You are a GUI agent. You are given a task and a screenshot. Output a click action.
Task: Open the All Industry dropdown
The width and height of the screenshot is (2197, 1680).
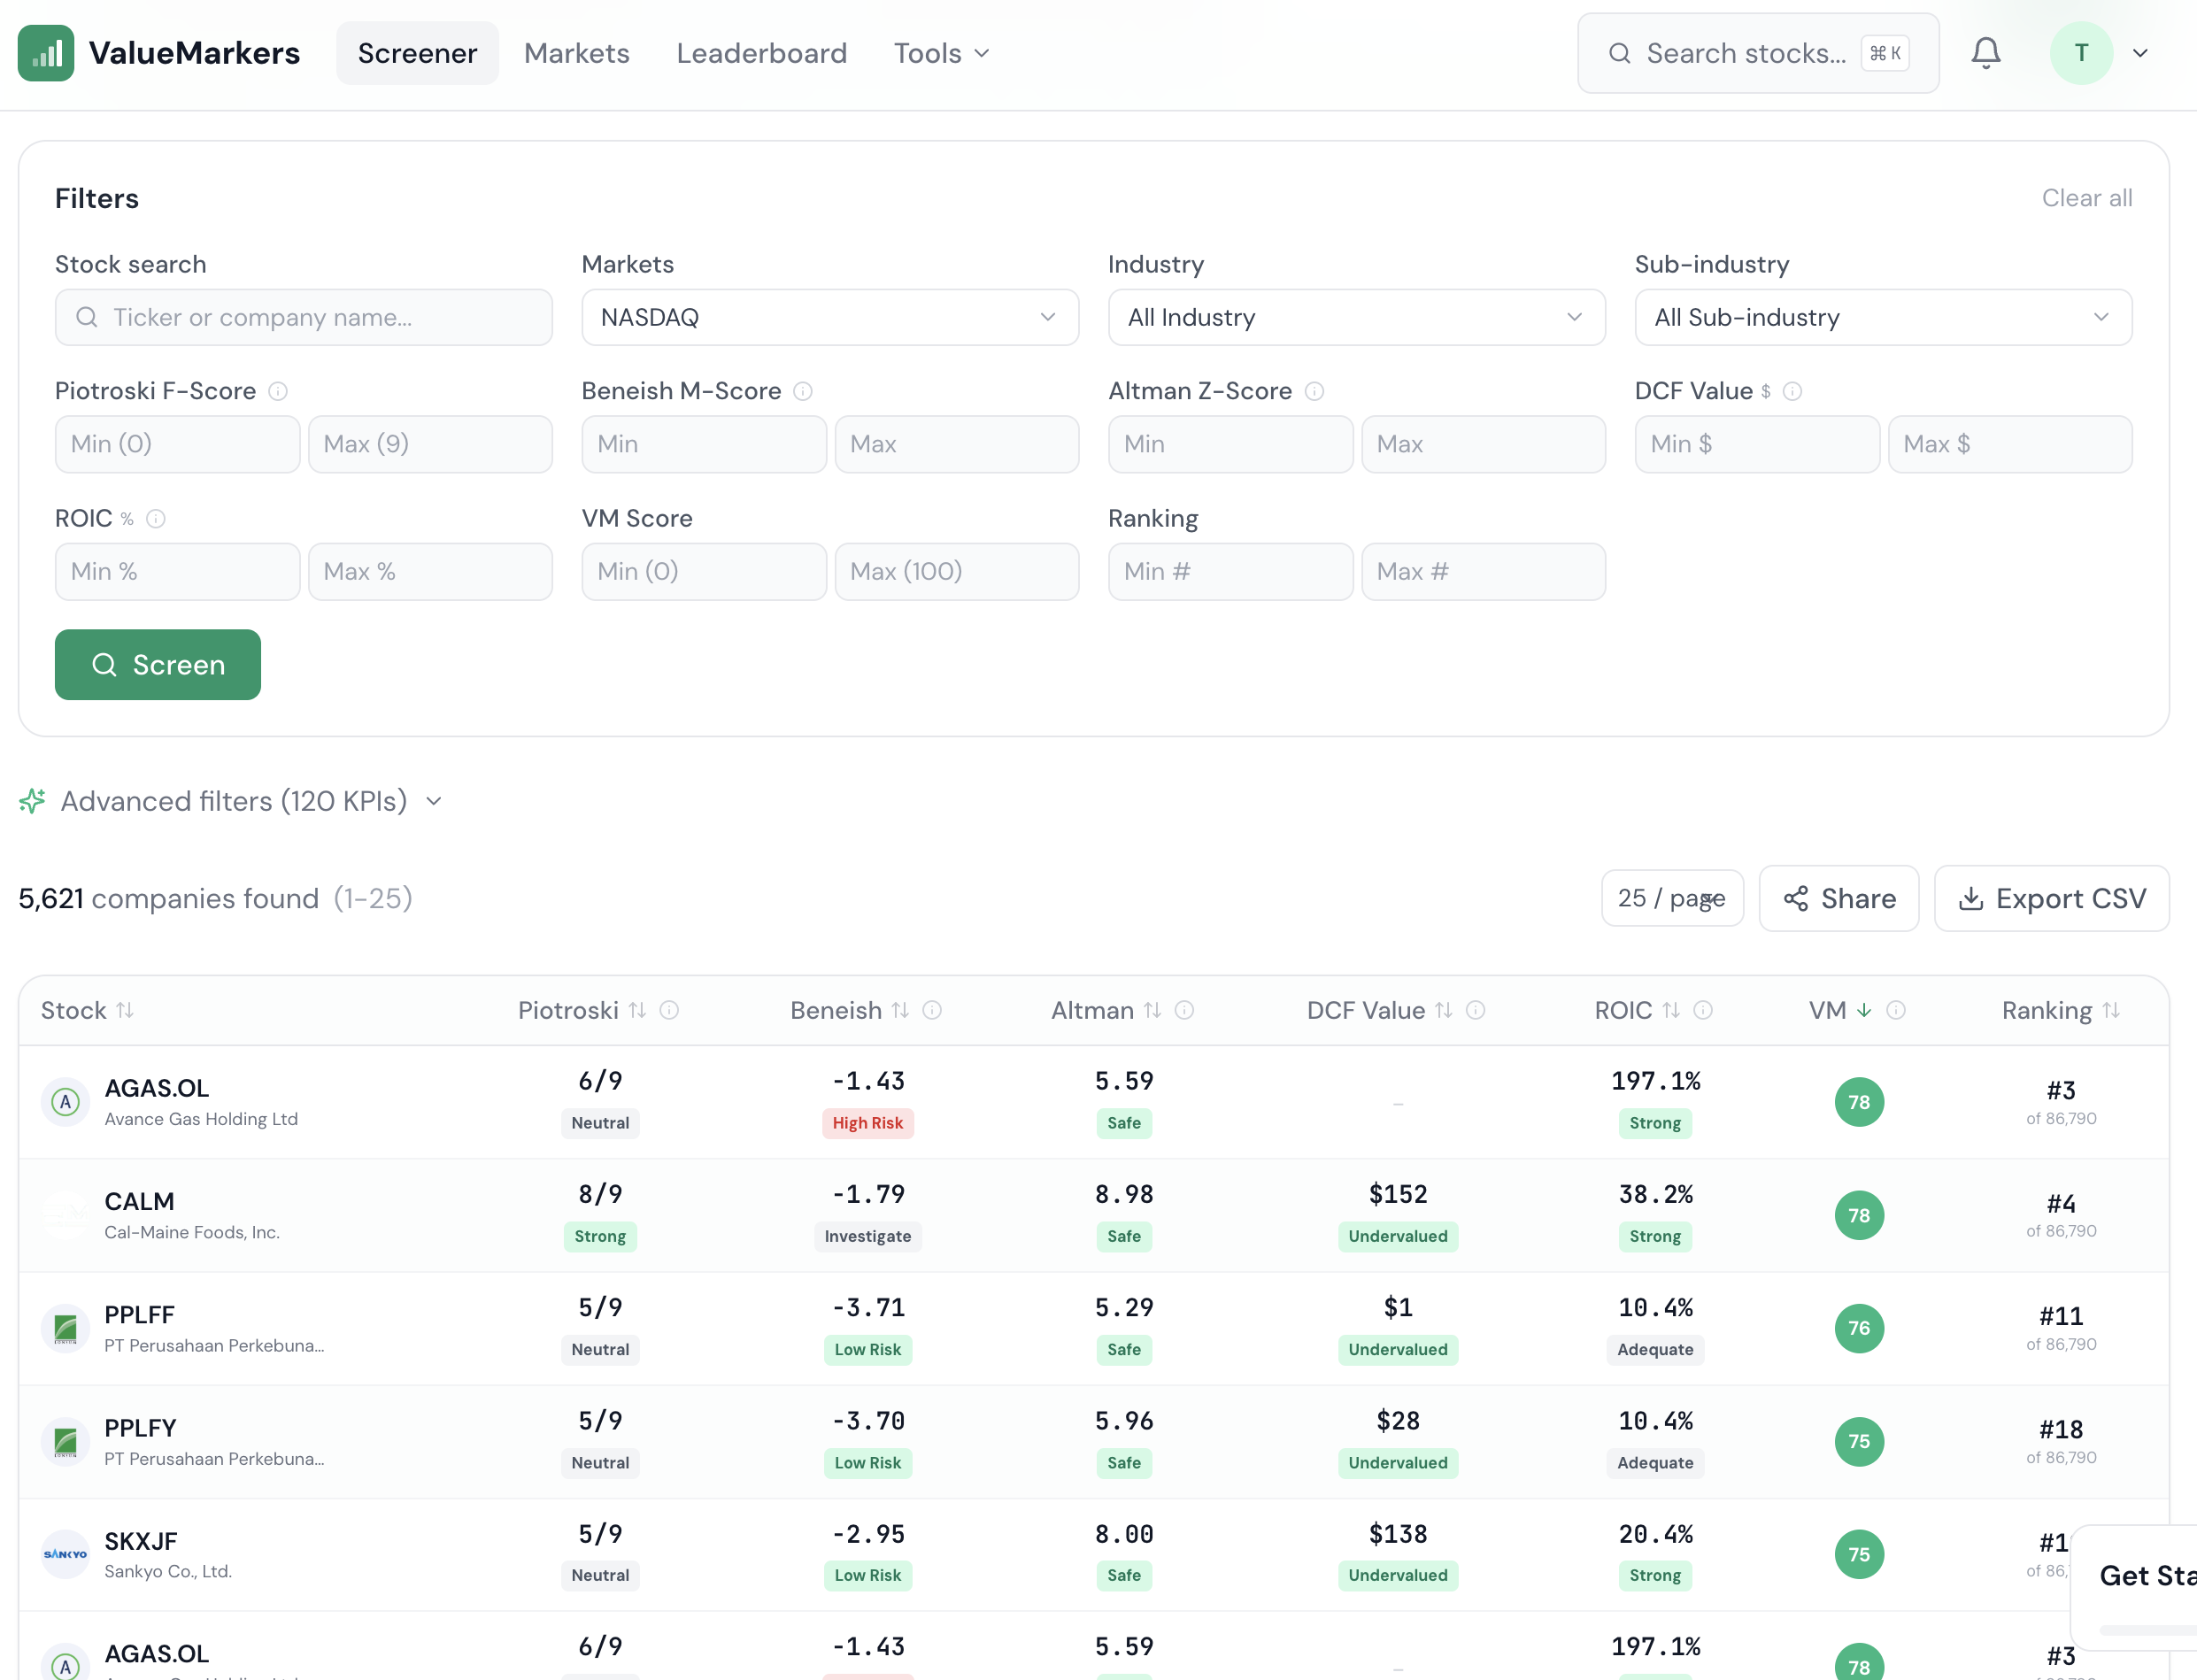tap(1355, 317)
